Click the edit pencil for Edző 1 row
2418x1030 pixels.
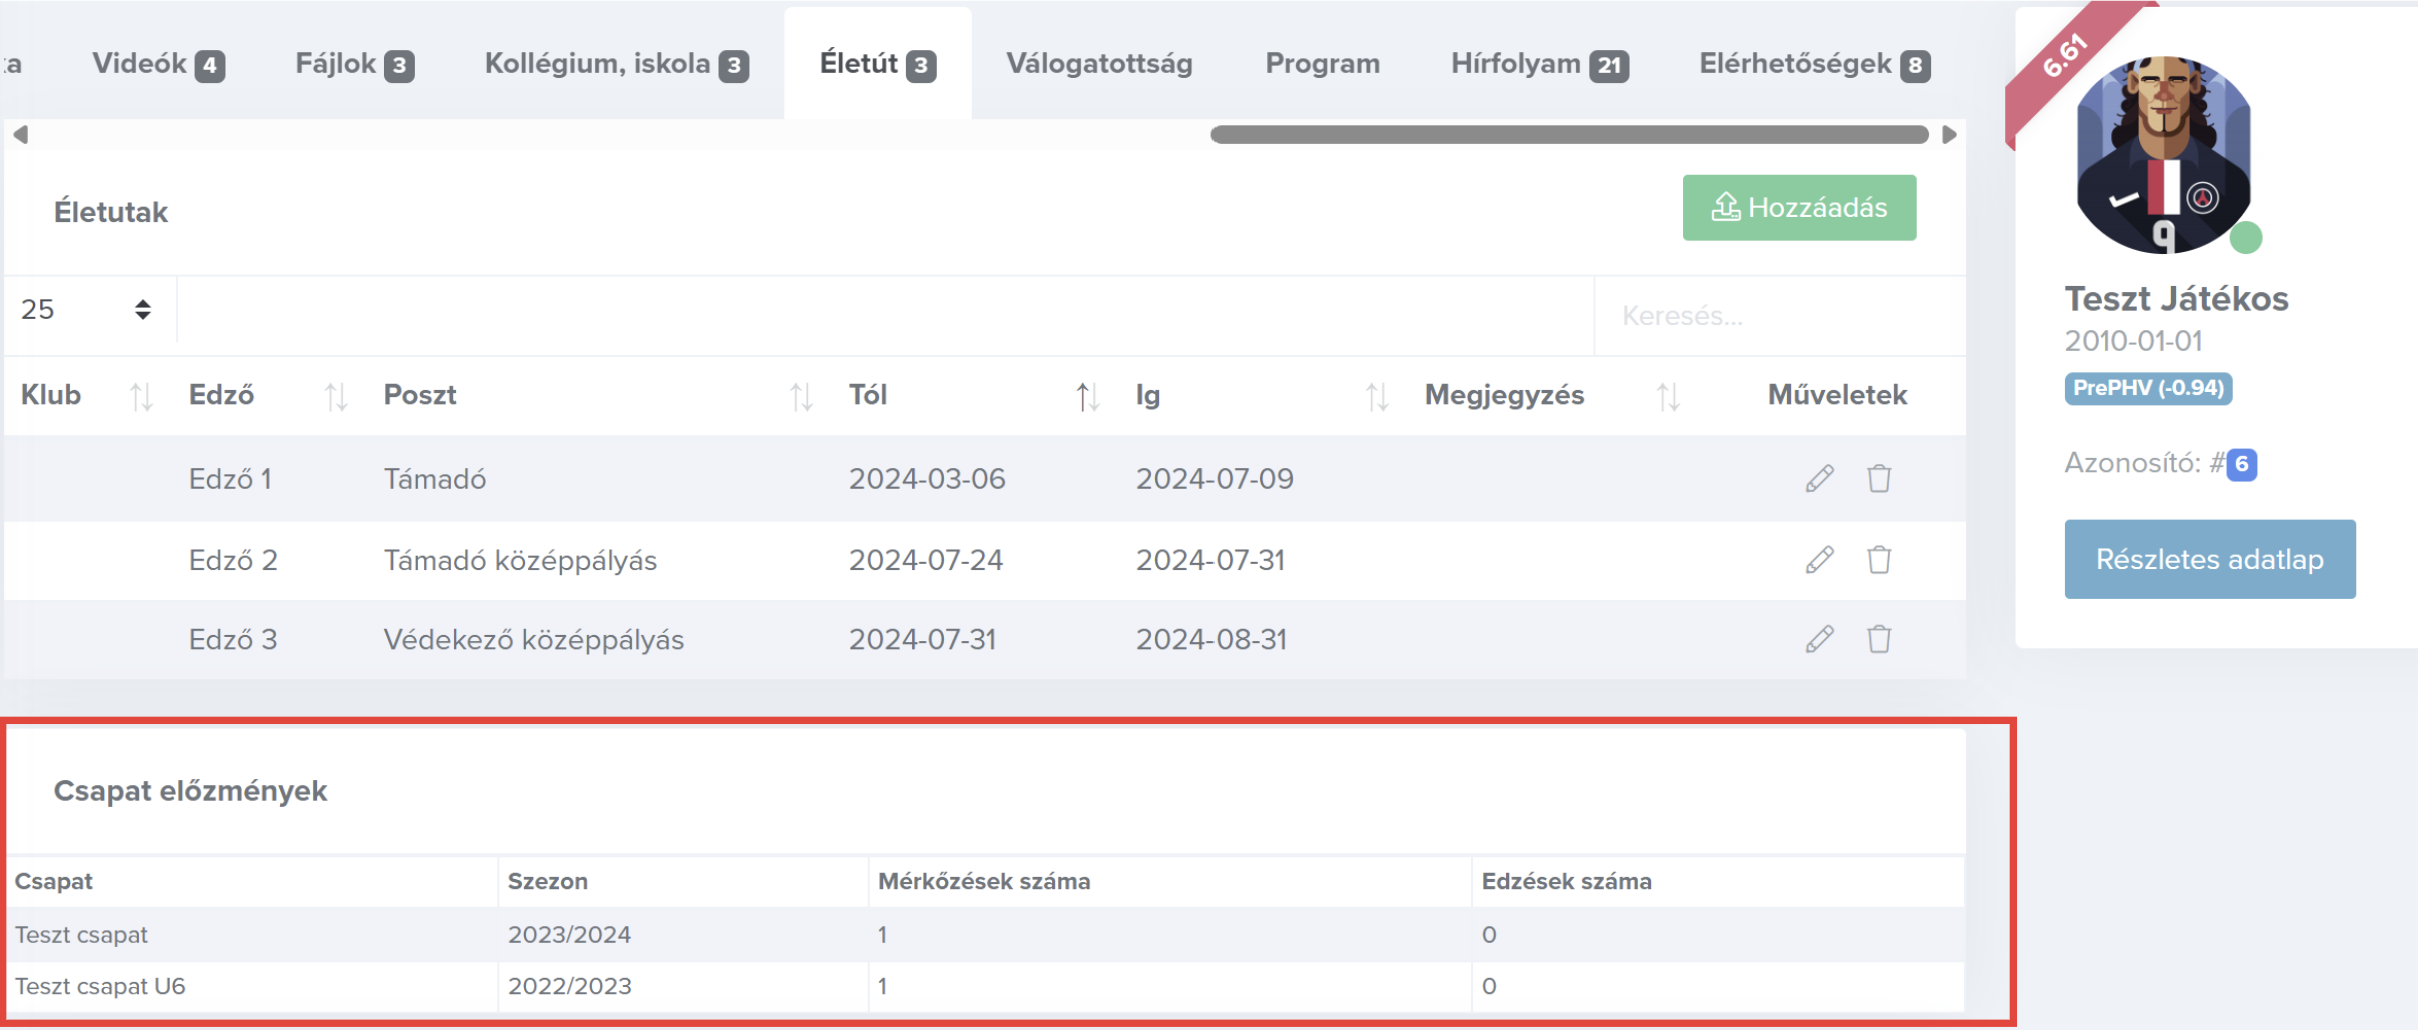pyautogui.click(x=1819, y=479)
